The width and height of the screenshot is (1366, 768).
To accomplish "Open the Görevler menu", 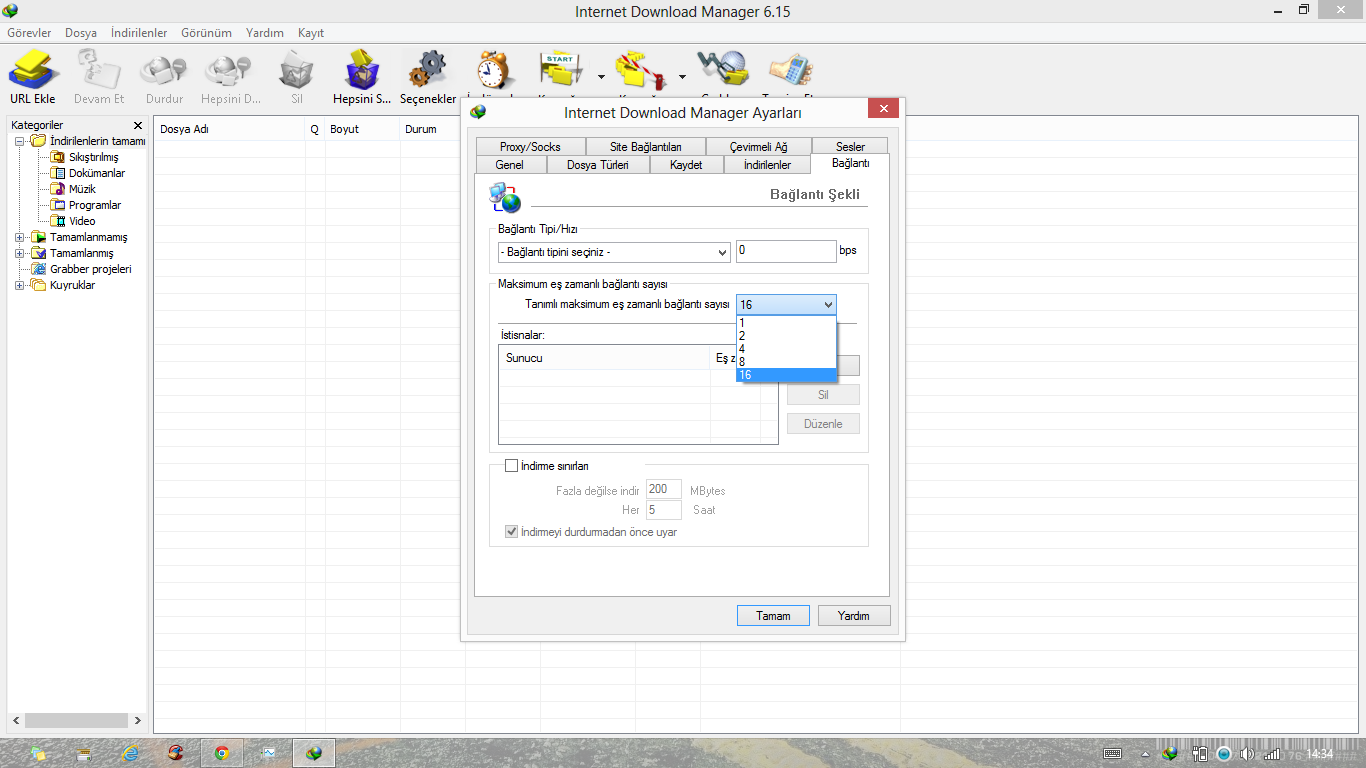I will click(29, 33).
